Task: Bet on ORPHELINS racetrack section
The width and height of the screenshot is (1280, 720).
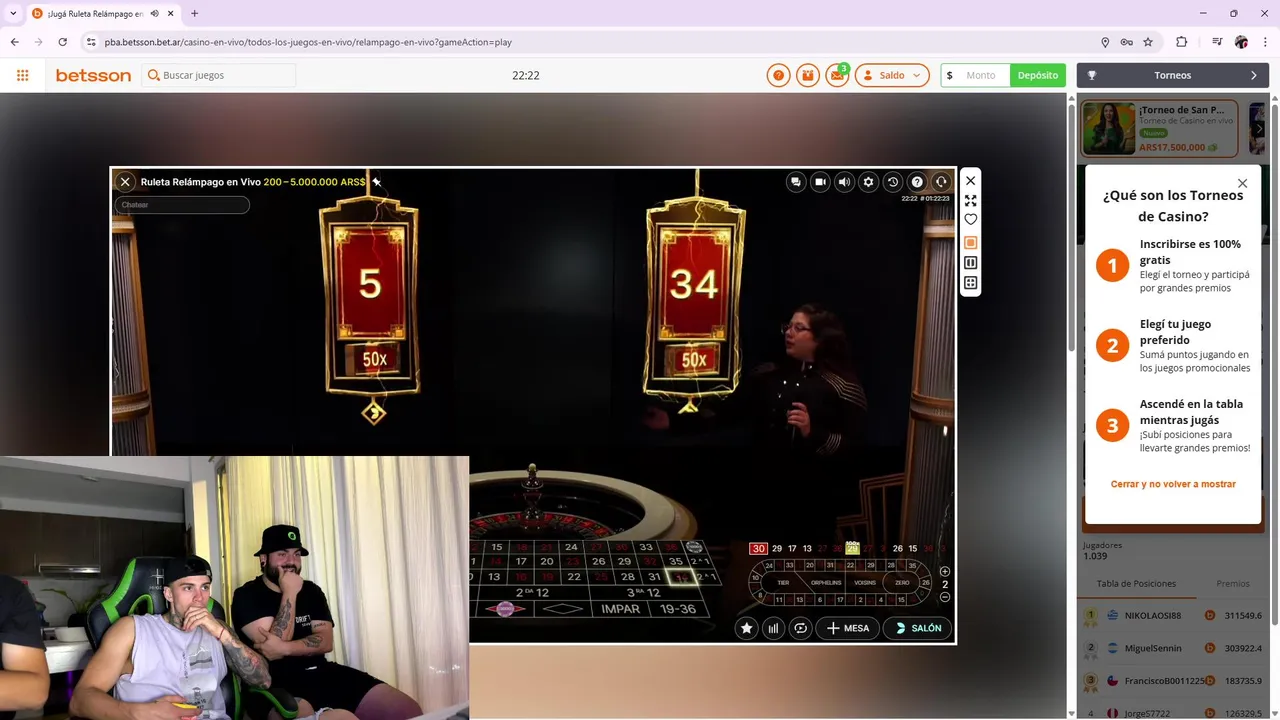Action: click(826, 582)
